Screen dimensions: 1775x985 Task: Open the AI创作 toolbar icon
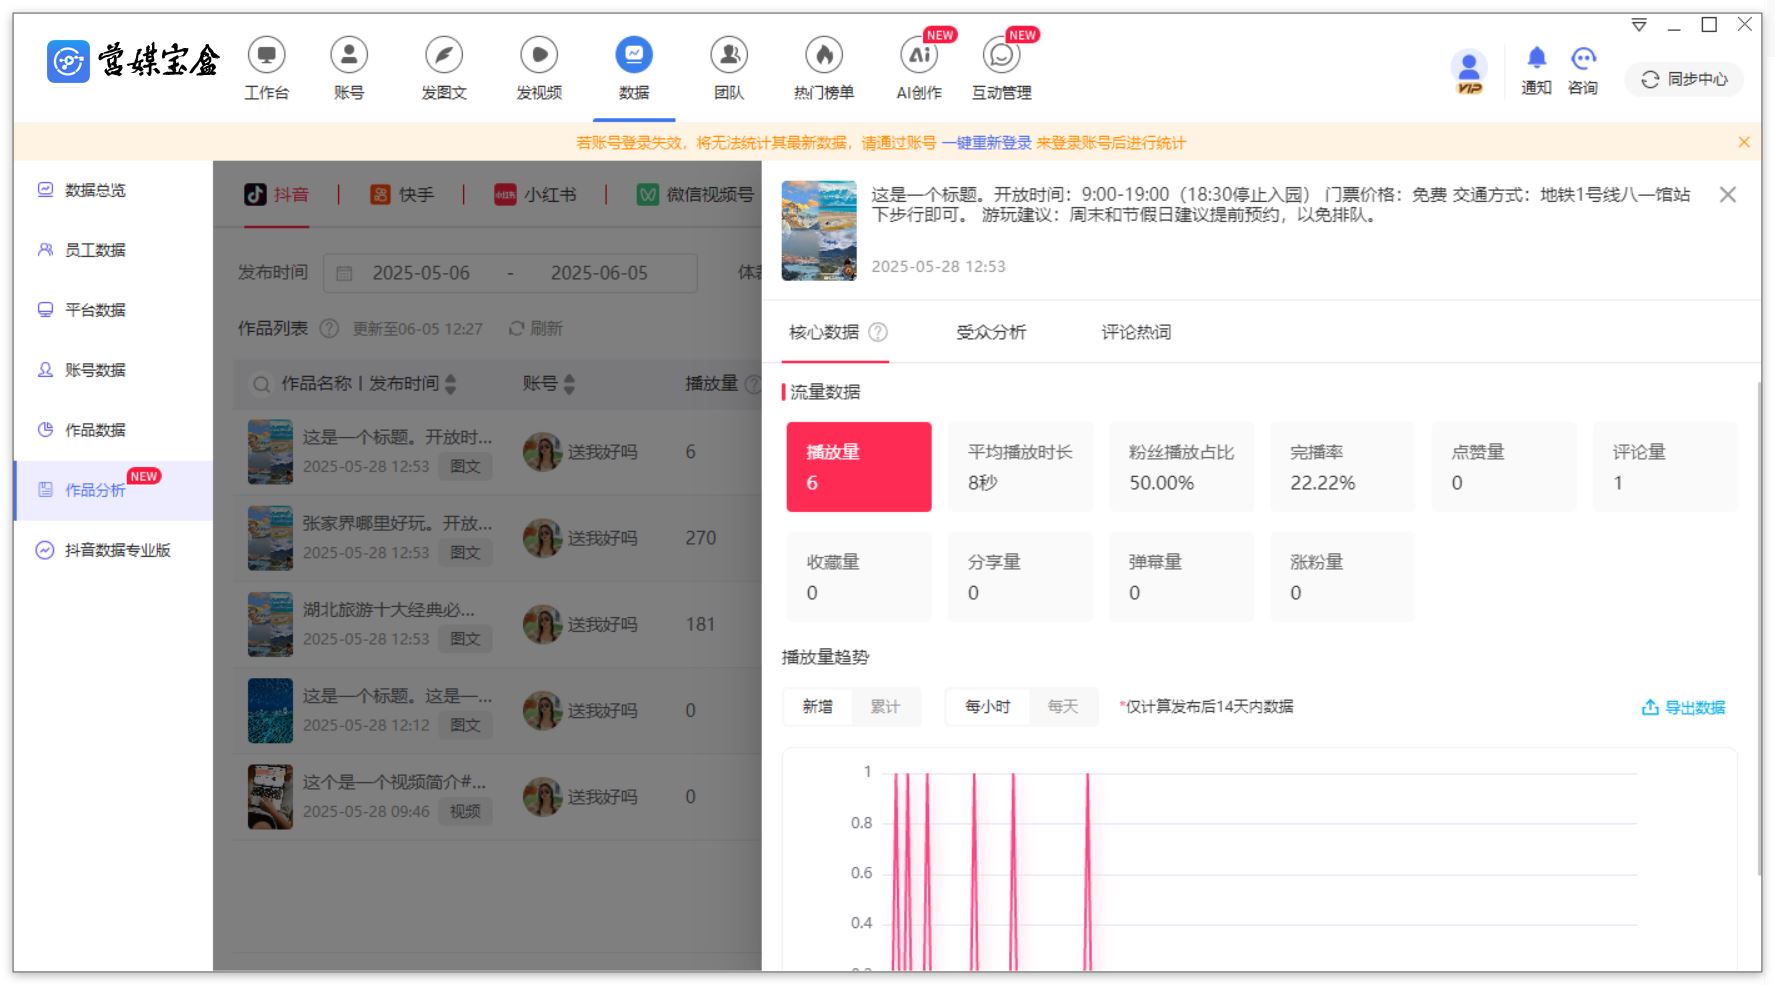(x=919, y=56)
